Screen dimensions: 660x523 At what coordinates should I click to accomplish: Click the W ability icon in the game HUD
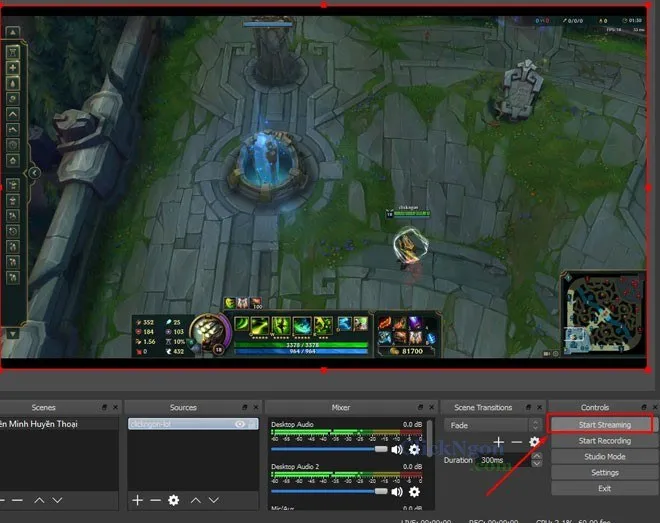tap(281, 324)
